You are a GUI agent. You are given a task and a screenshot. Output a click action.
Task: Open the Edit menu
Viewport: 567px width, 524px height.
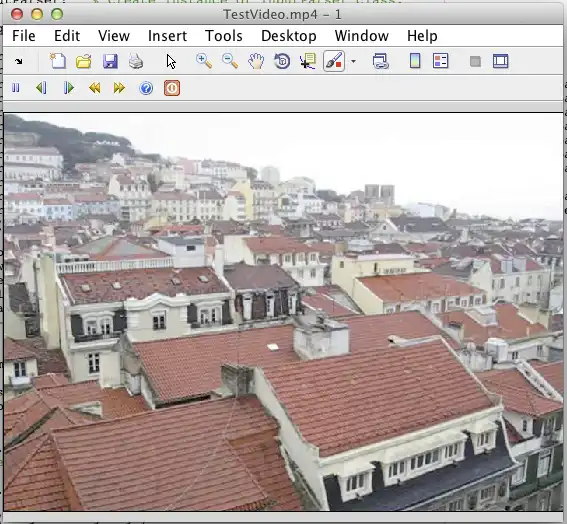pos(67,36)
